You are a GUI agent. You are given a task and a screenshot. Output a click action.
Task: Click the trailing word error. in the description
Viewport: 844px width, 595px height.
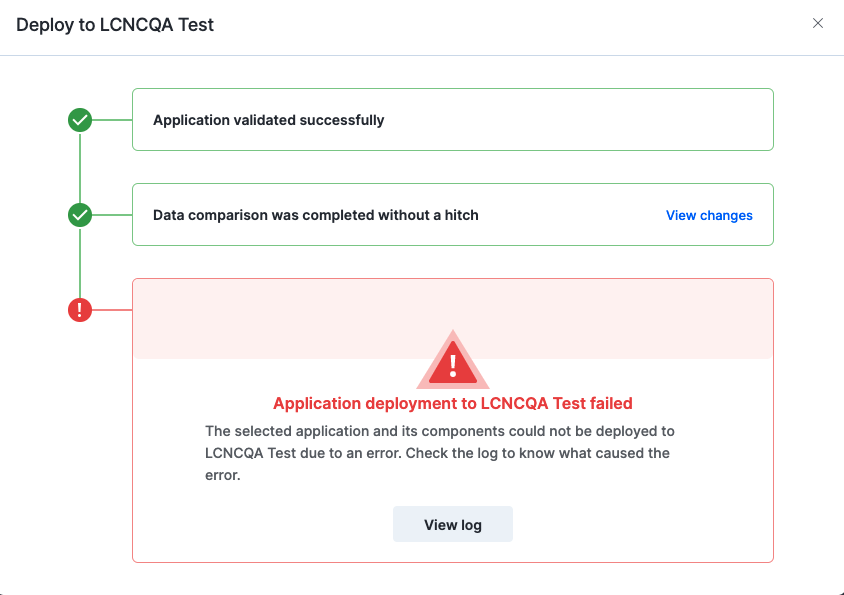(x=222, y=475)
